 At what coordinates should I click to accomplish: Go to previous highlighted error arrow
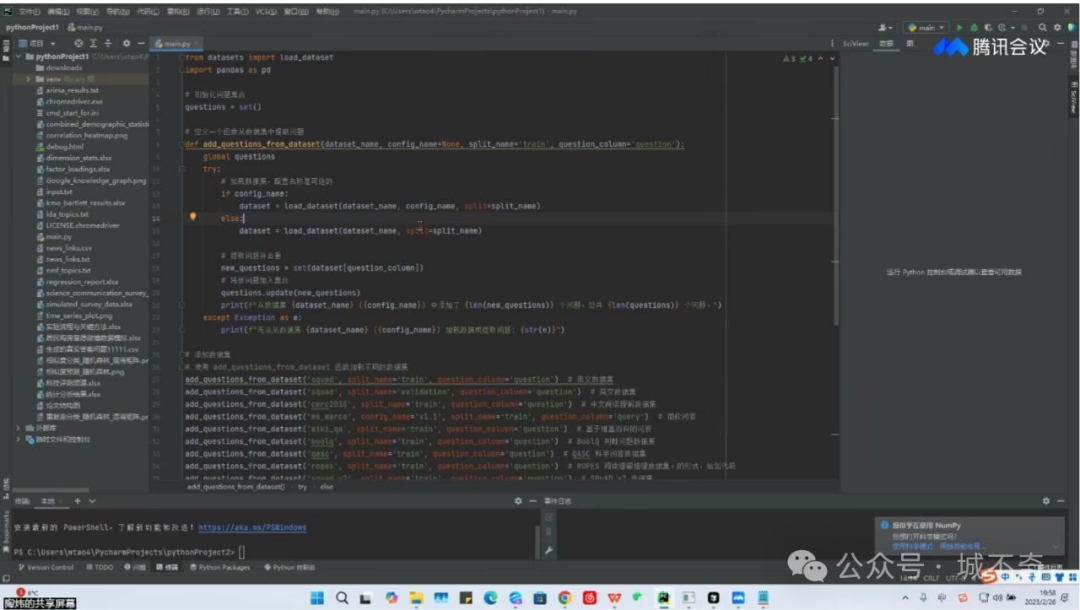pos(820,59)
